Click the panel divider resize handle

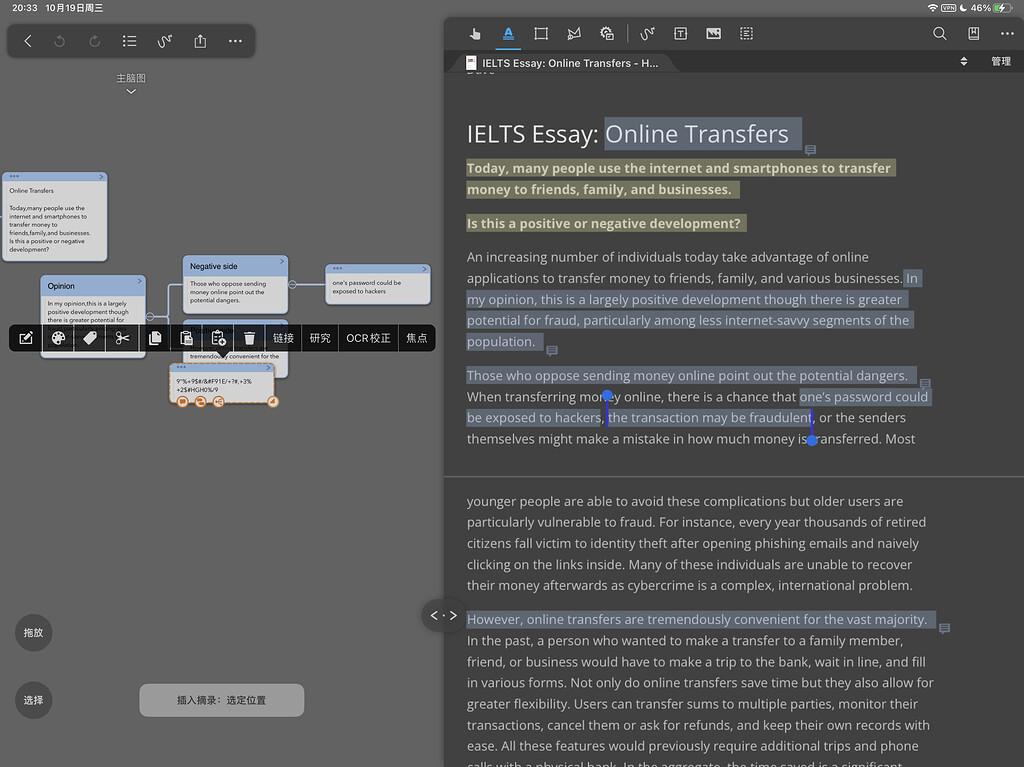(x=443, y=615)
